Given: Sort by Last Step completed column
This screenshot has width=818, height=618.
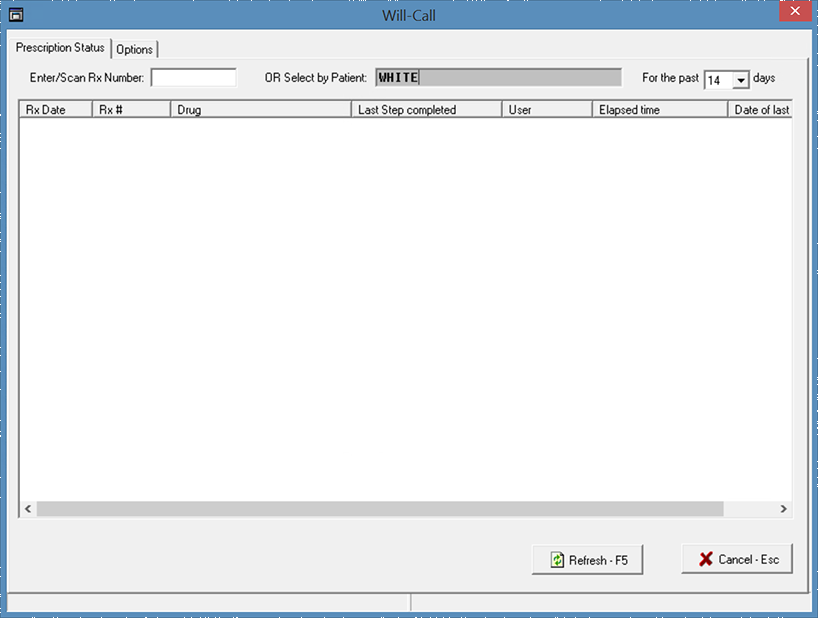Looking at the screenshot, I should tap(426, 110).
